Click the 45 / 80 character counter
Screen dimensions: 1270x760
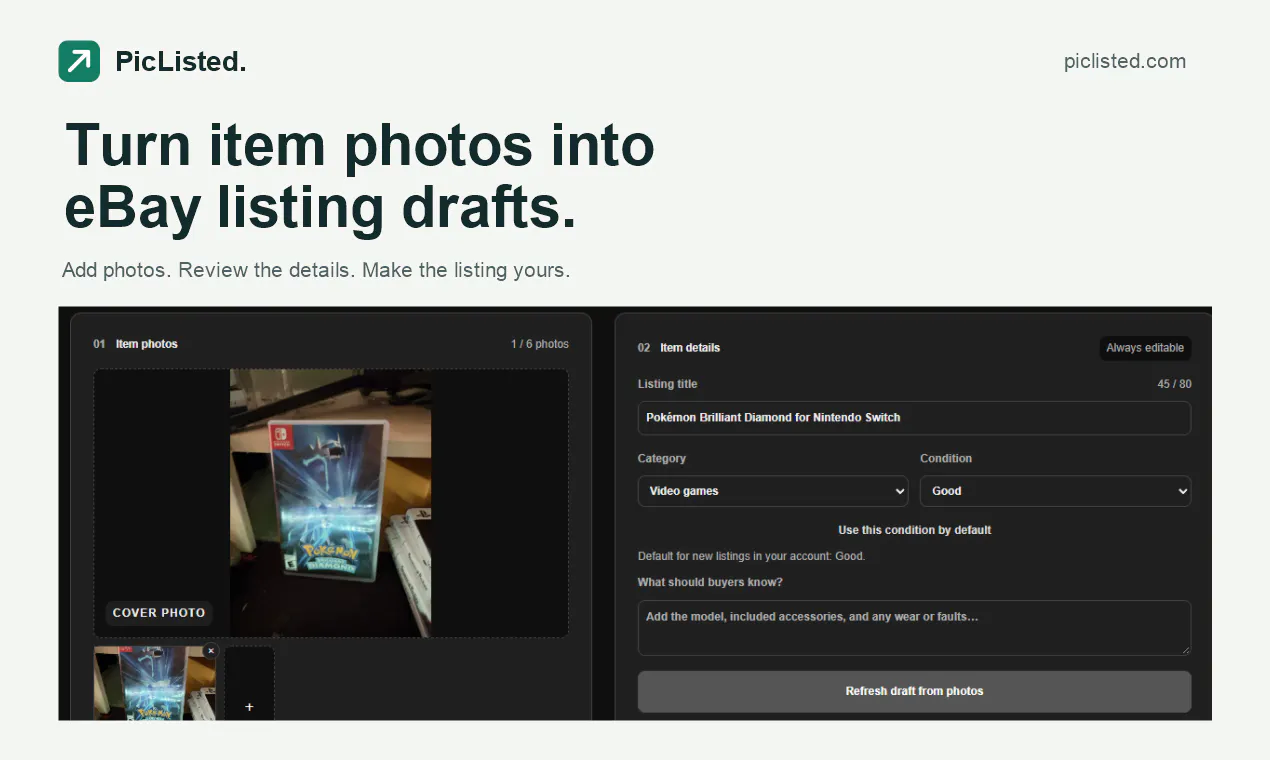1173,384
